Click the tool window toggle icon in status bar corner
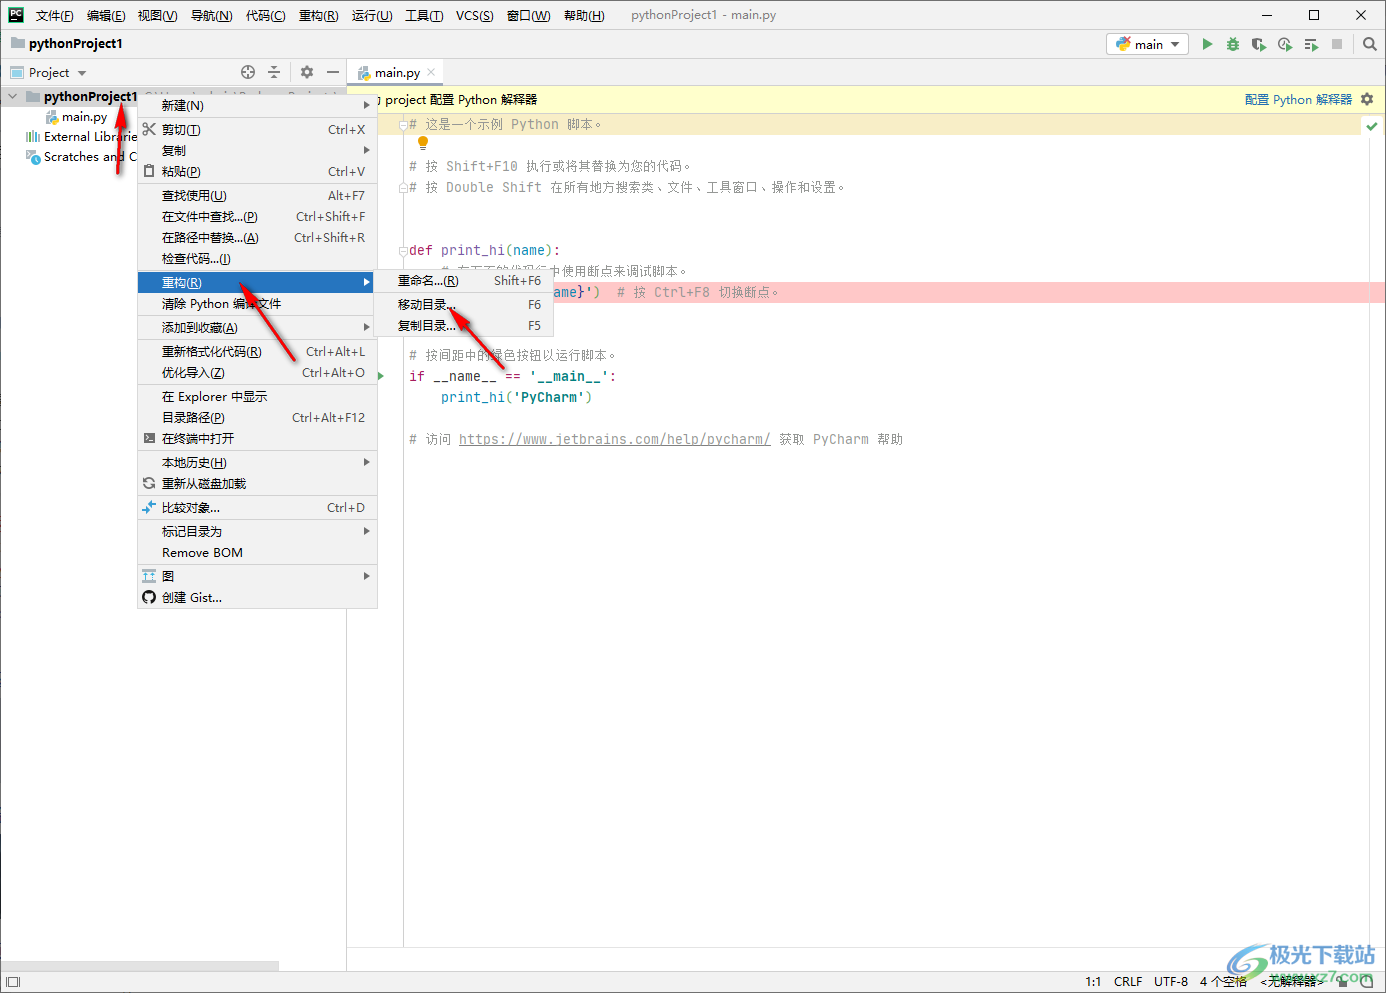The image size is (1386, 993). [x=13, y=982]
